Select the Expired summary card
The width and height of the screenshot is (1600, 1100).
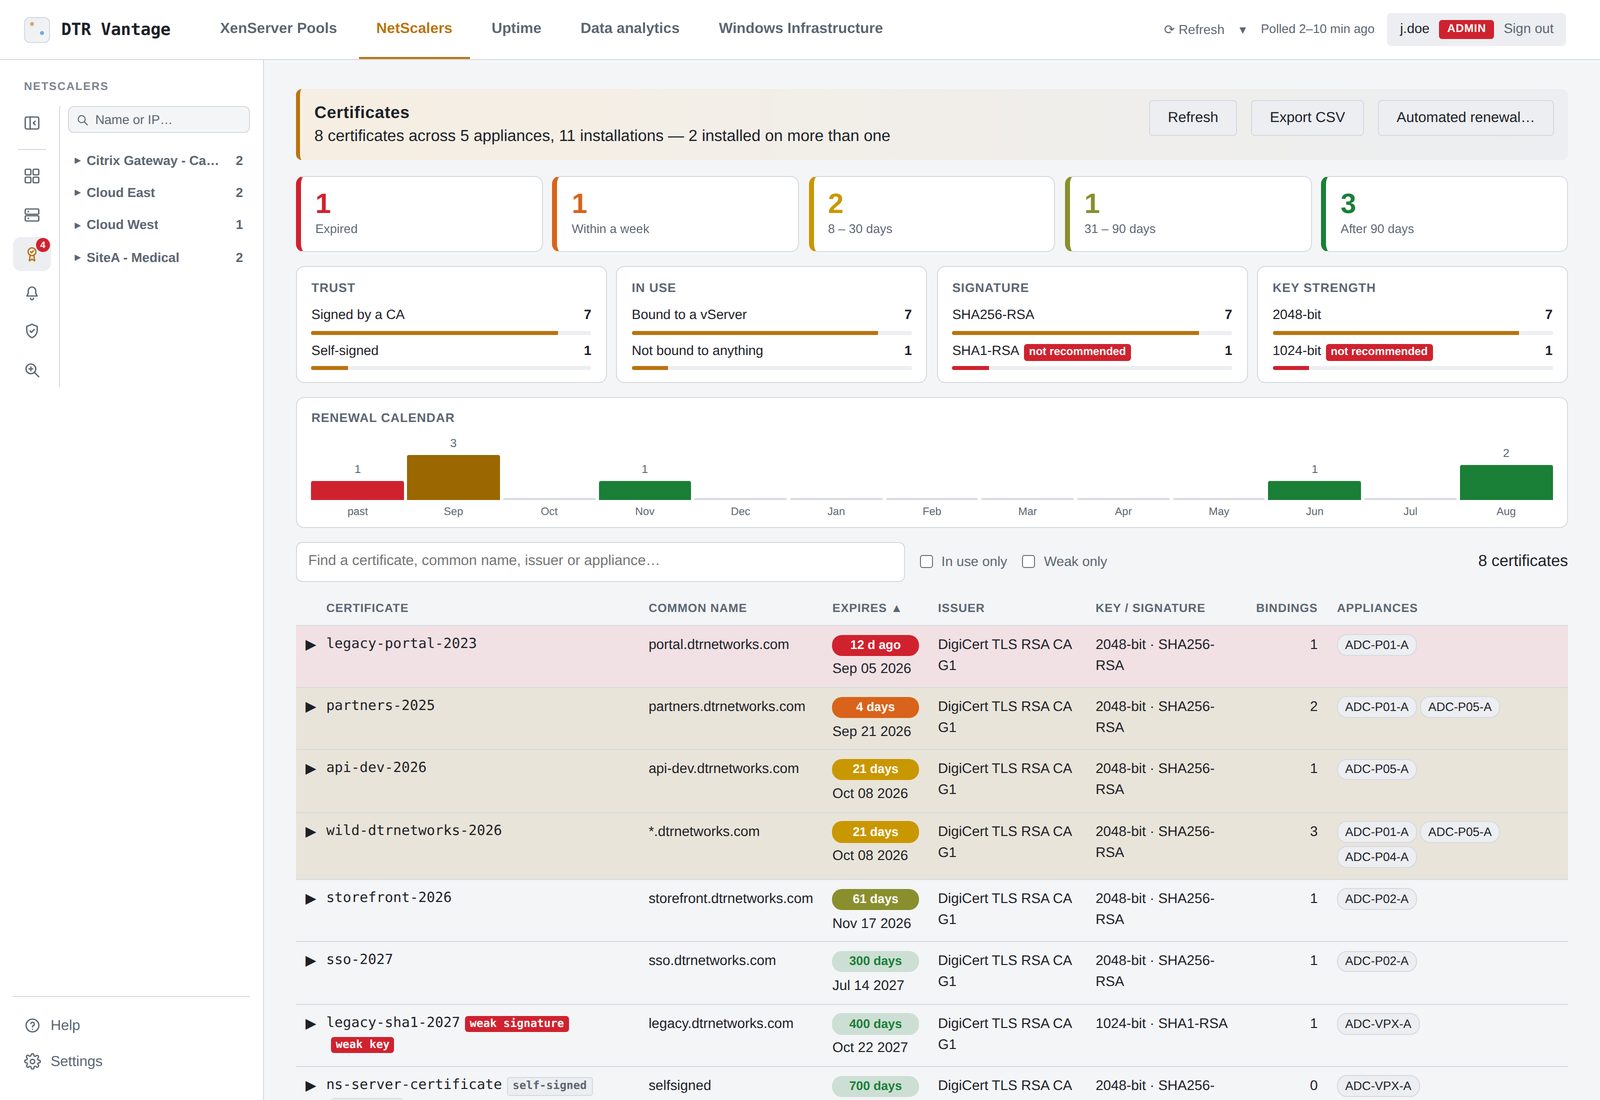(x=419, y=214)
